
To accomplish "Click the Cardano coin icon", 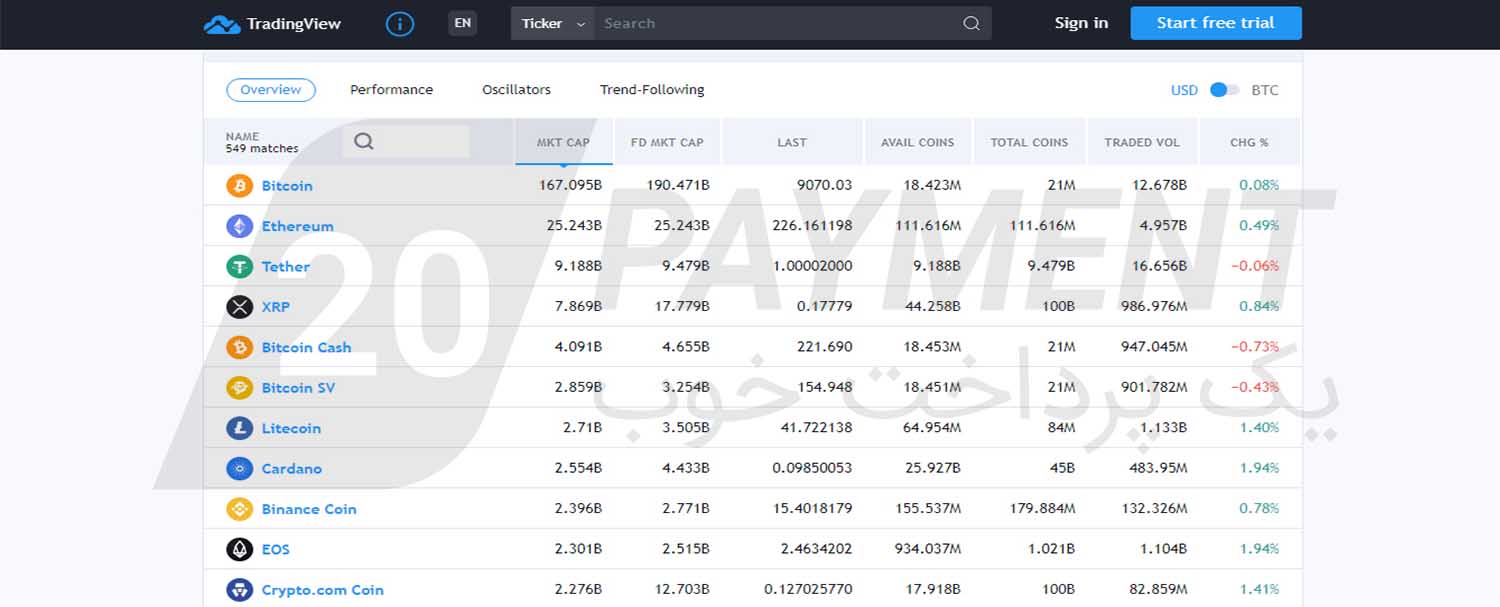I will [239, 468].
